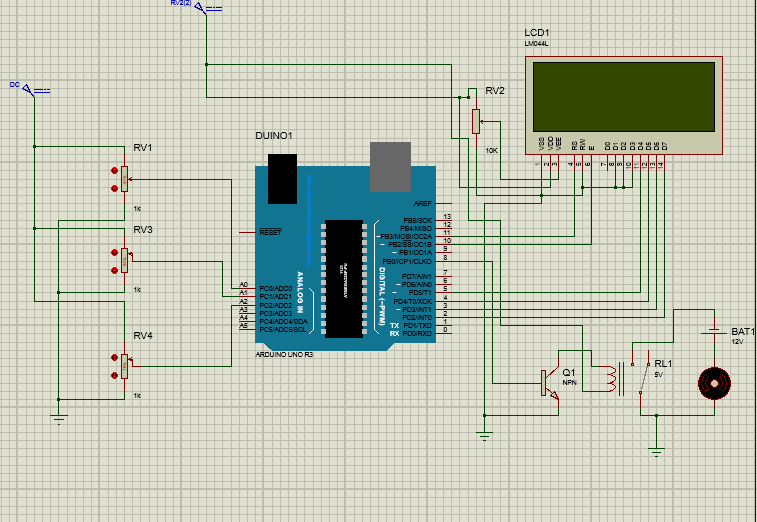Viewport: 757px width, 522px height.
Task: Click the DIGITAL (~PWM) board label
Action: tap(381, 296)
